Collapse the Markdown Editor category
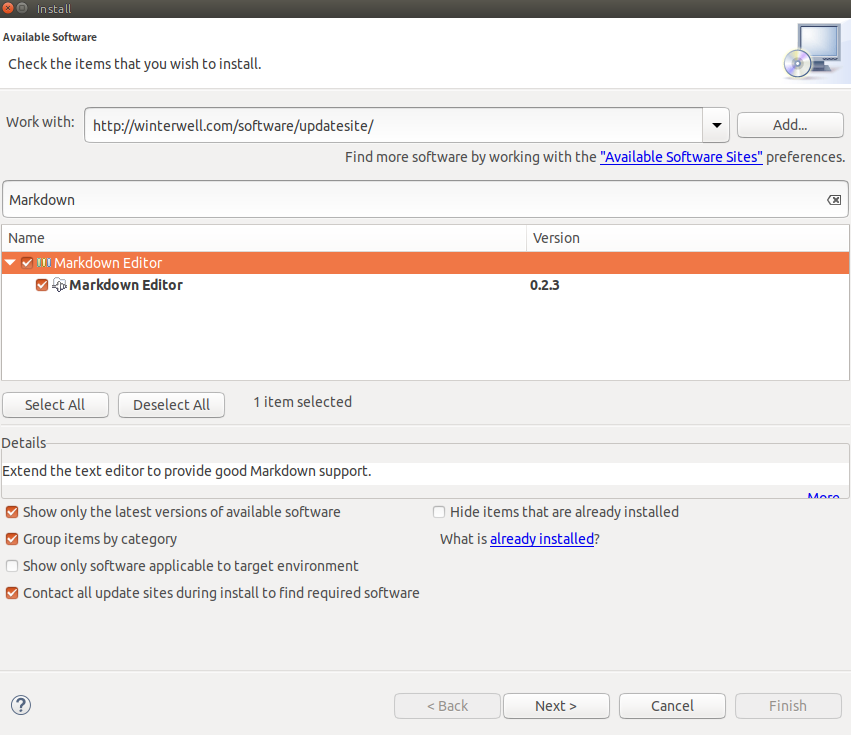851x735 pixels. click(x=11, y=262)
